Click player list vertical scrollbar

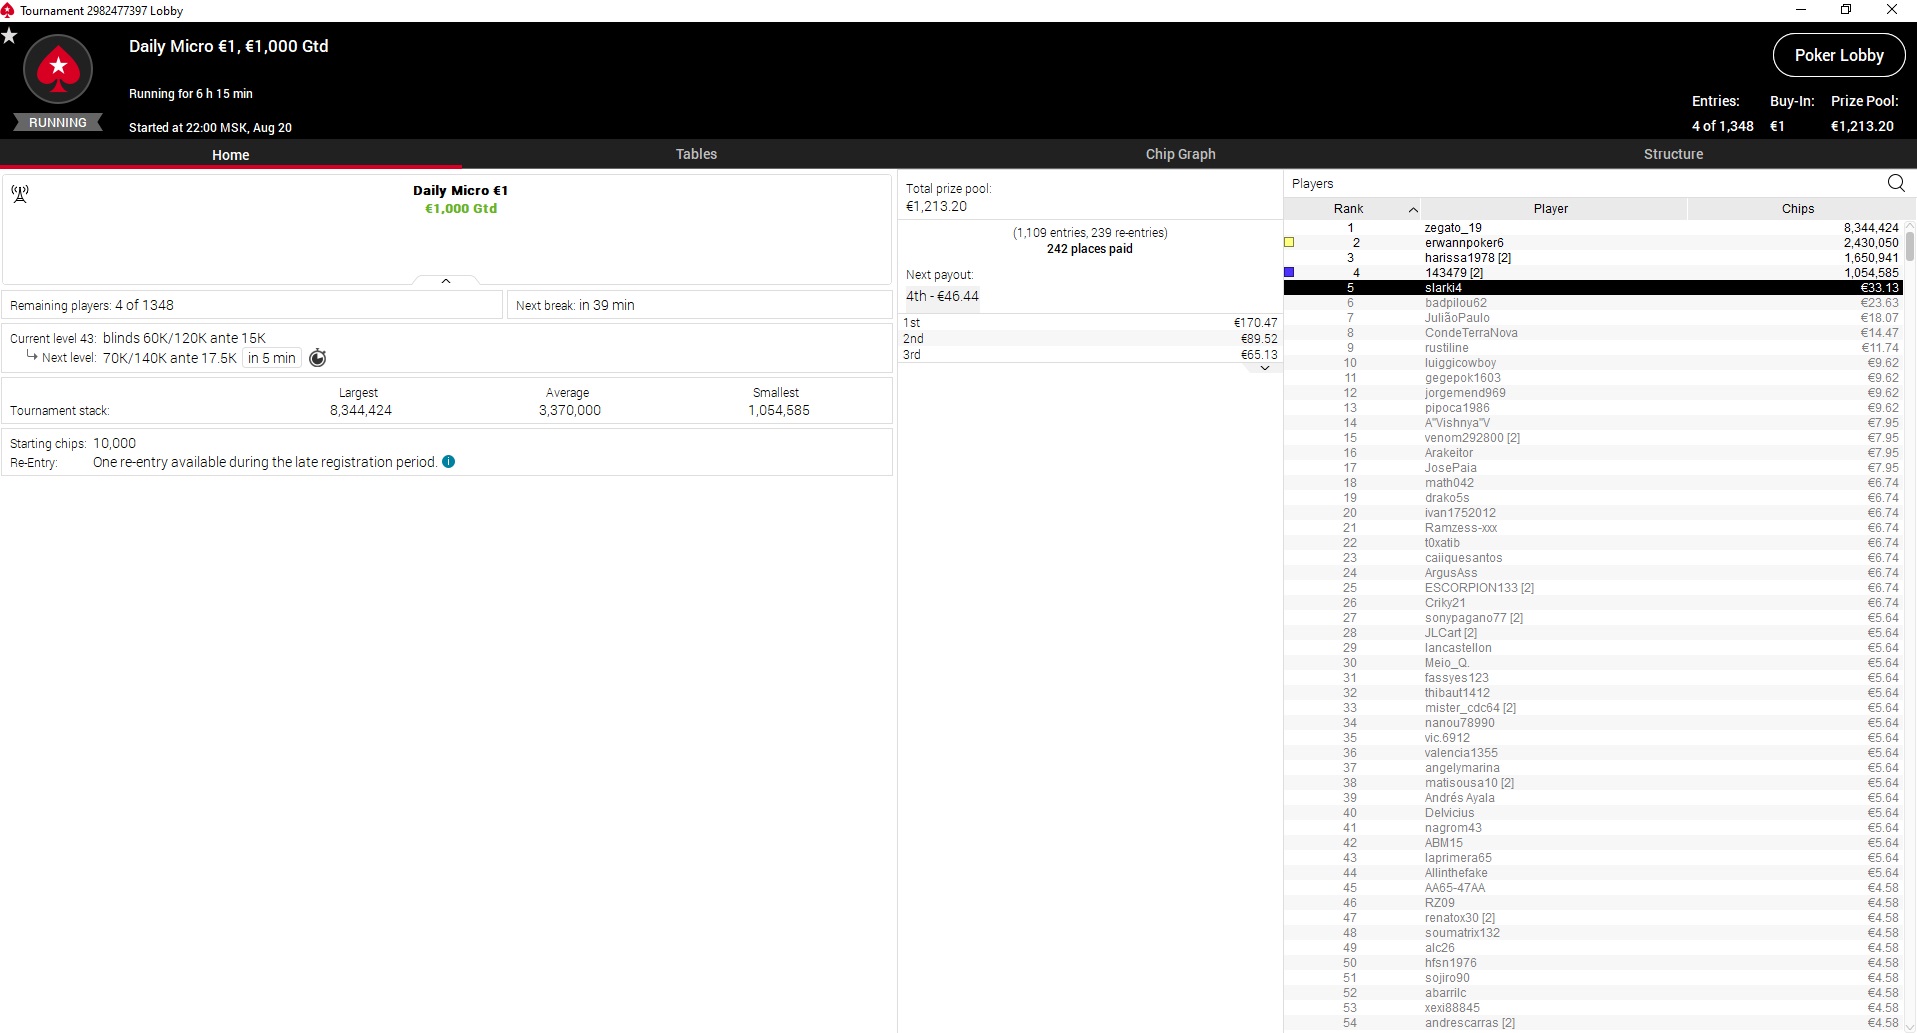click(x=1910, y=246)
